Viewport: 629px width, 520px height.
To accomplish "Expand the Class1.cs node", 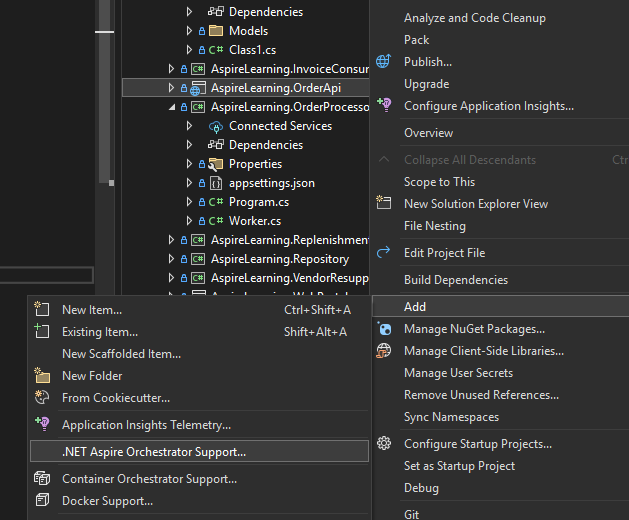I will [x=189, y=50].
